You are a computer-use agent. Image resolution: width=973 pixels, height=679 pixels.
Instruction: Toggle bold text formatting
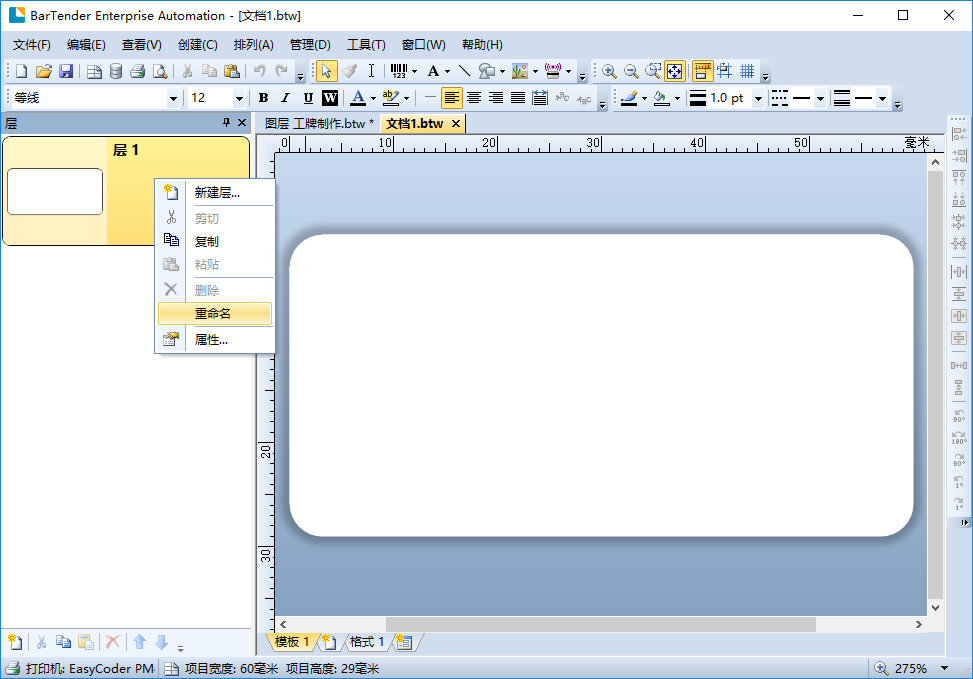(263, 98)
